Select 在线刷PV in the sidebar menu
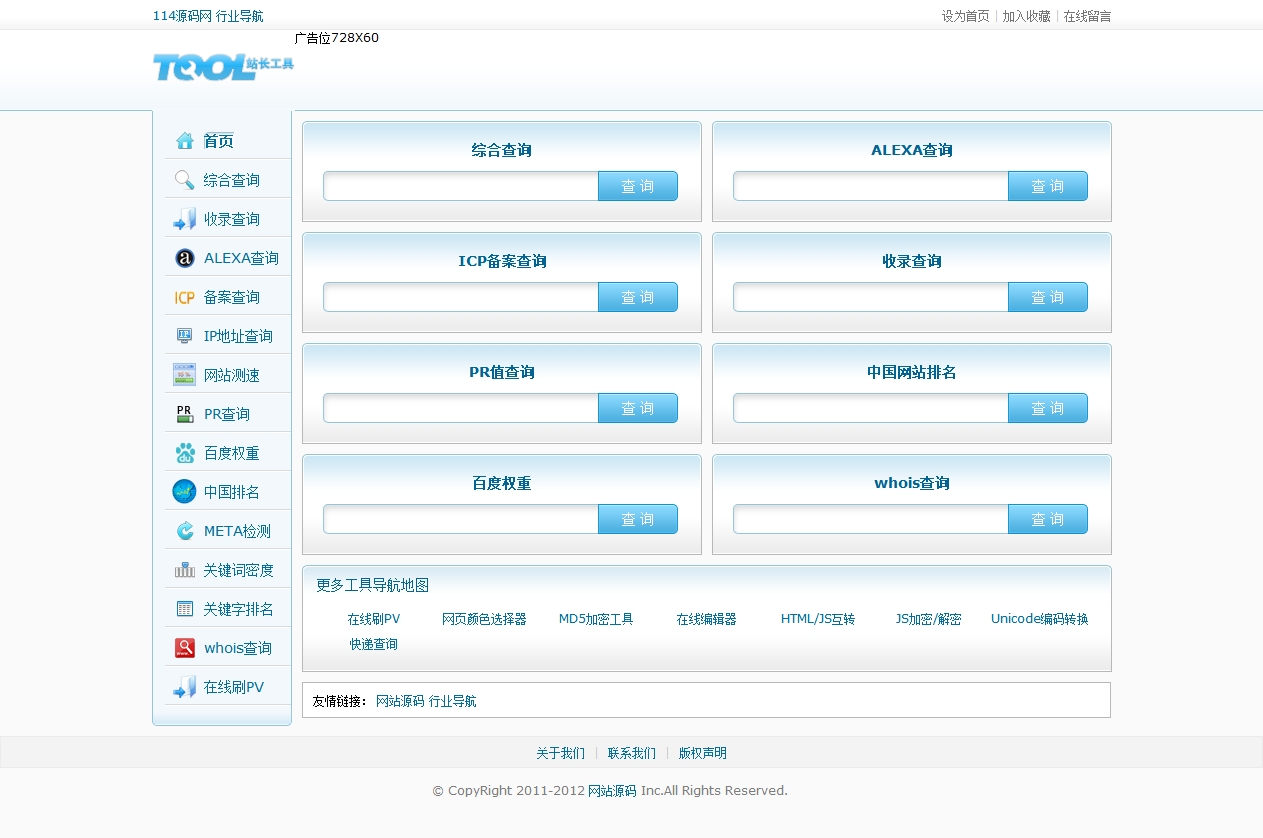Image resolution: width=1263 pixels, height=838 pixels. tap(234, 687)
